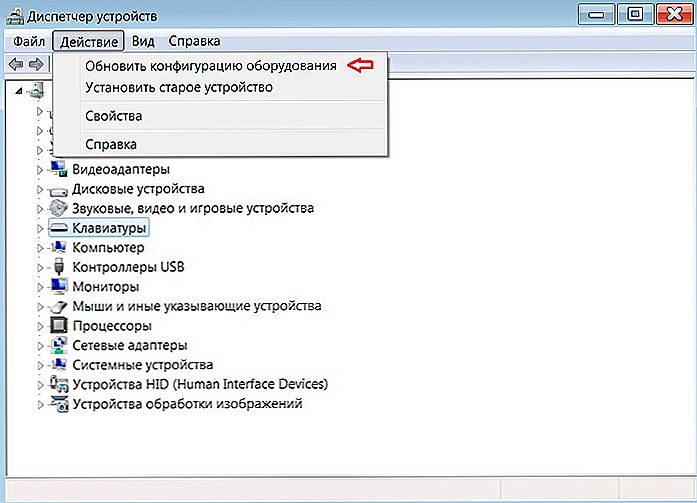Click the Сетевые адаптеры network icon

[x=59, y=345]
